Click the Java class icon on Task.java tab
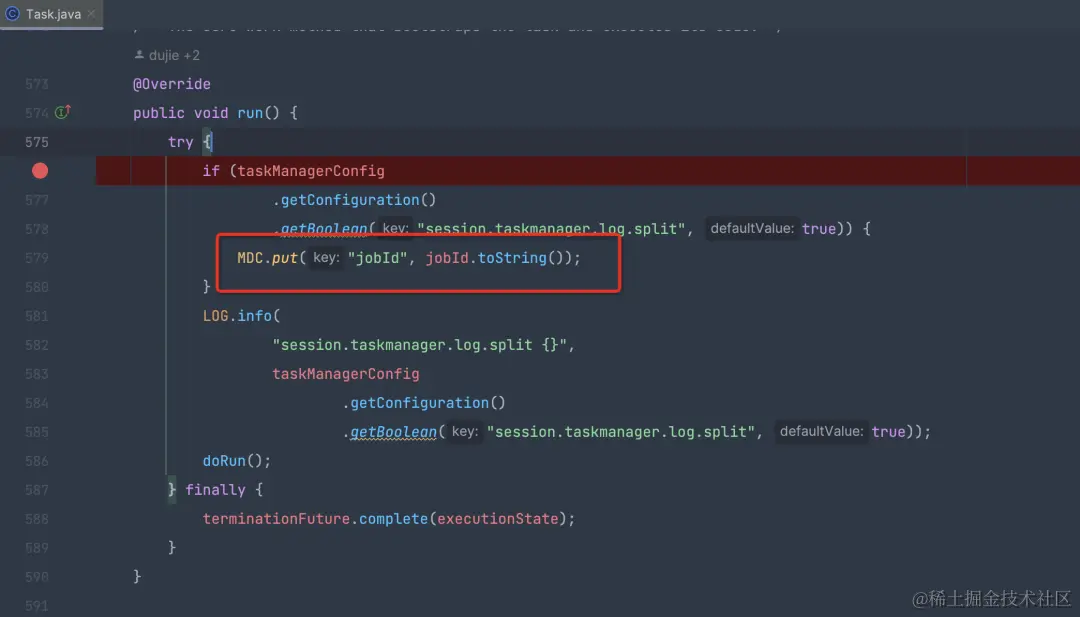 click(12, 14)
